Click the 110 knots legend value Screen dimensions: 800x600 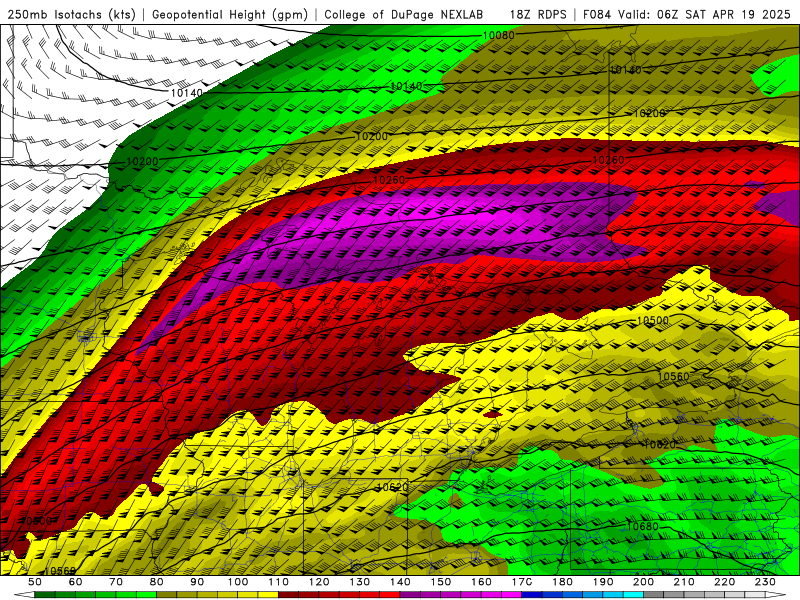click(279, 582)
